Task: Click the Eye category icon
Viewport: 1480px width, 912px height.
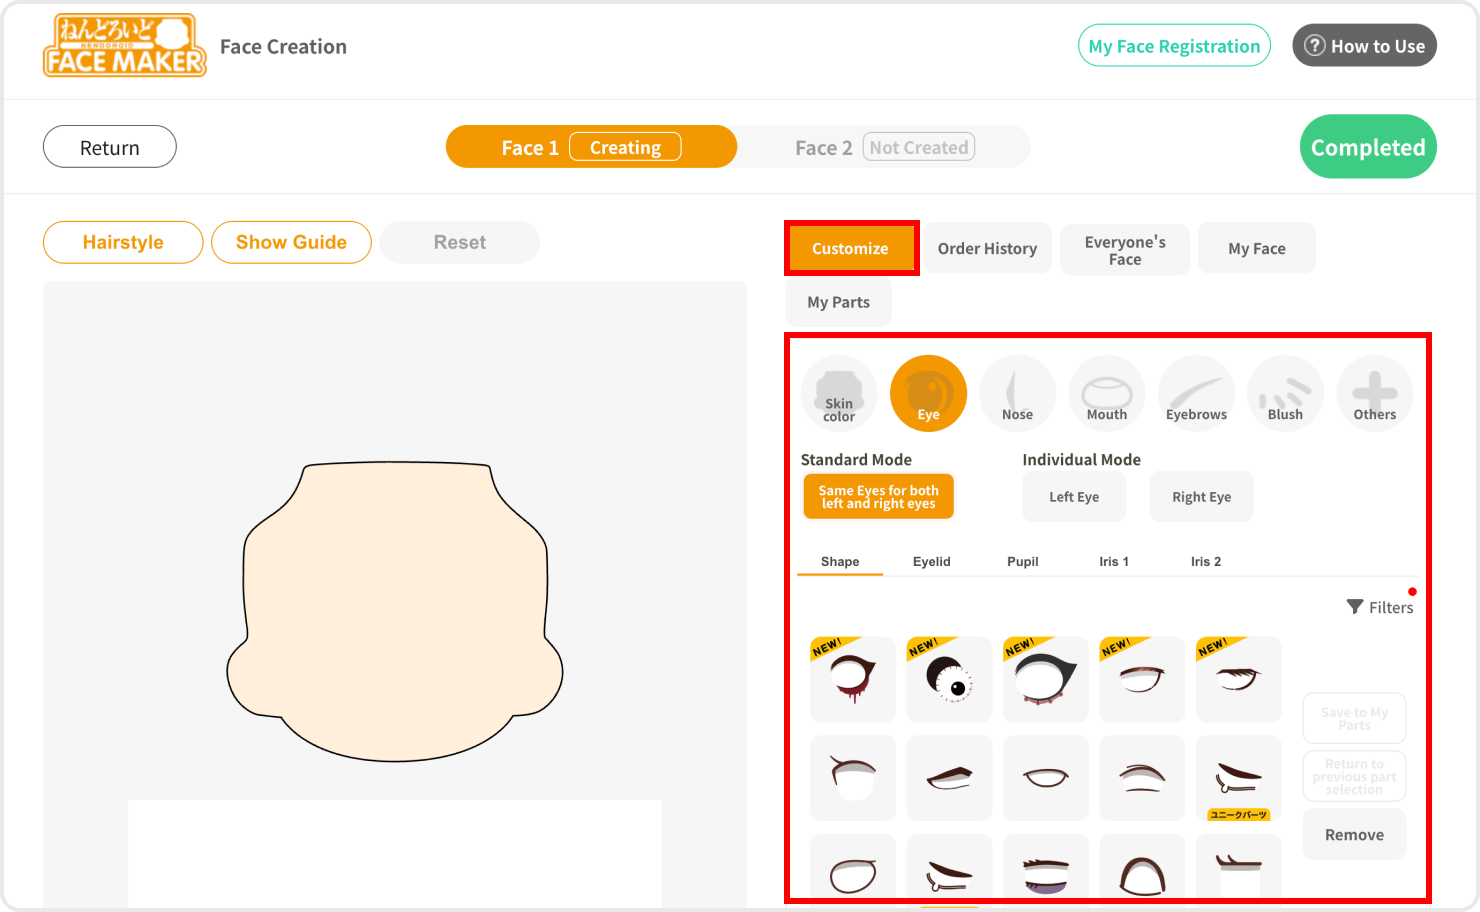Action: (x=928, y=394)
